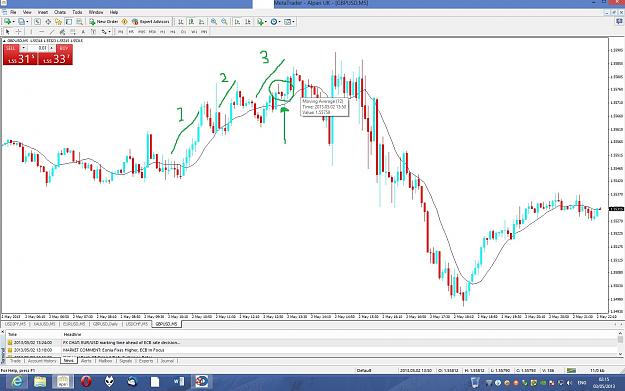Launch MetaEditor via the yellow diamond icon
The height and width of the screenshot is (391, 625).
click(x=124, y=22)
